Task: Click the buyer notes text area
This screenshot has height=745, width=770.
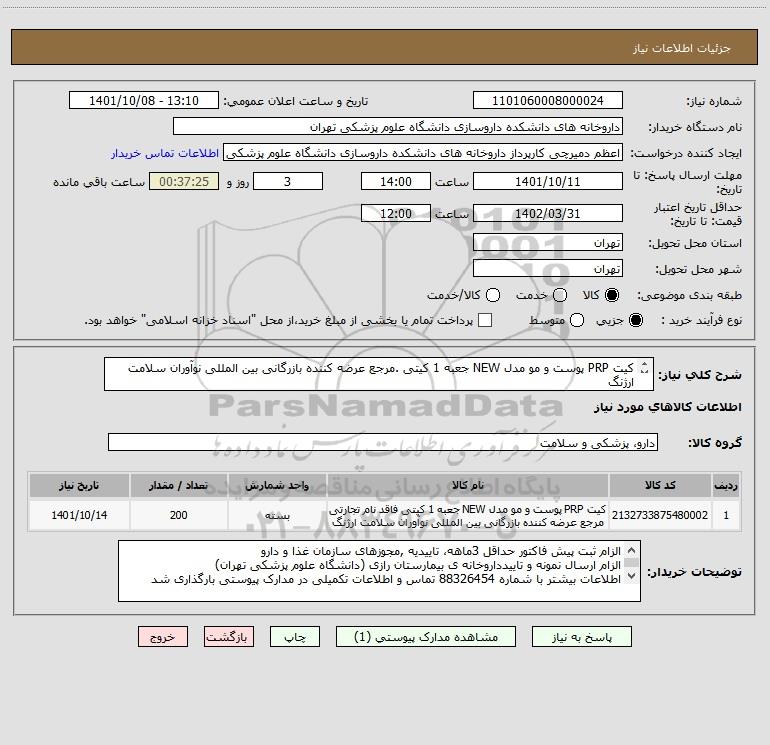Action: click(379, 571)
